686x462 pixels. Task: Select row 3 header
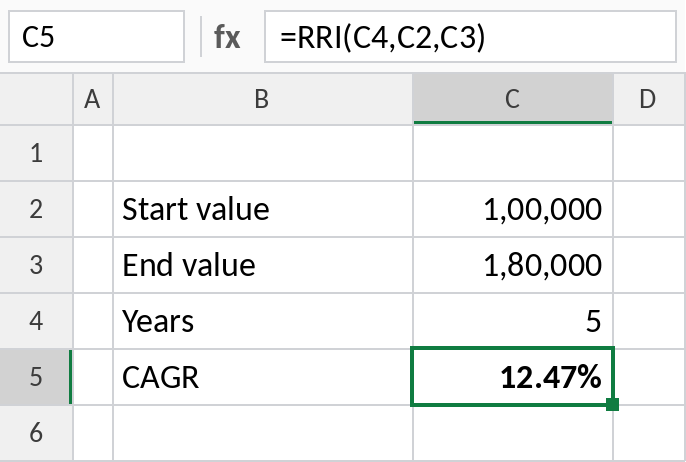(x=36, y=265)
